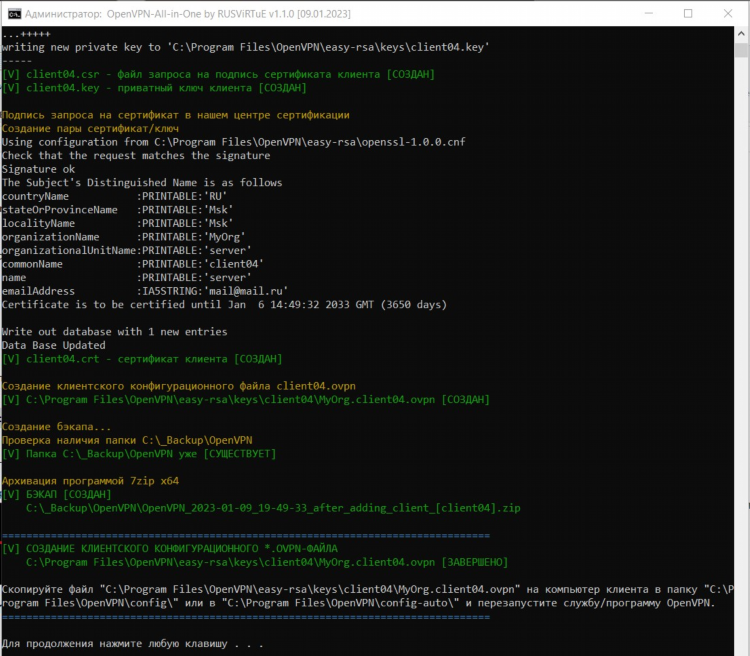Click 'Check that the request matches' line
The image size is (750, 656).
[x=136, y=156]
